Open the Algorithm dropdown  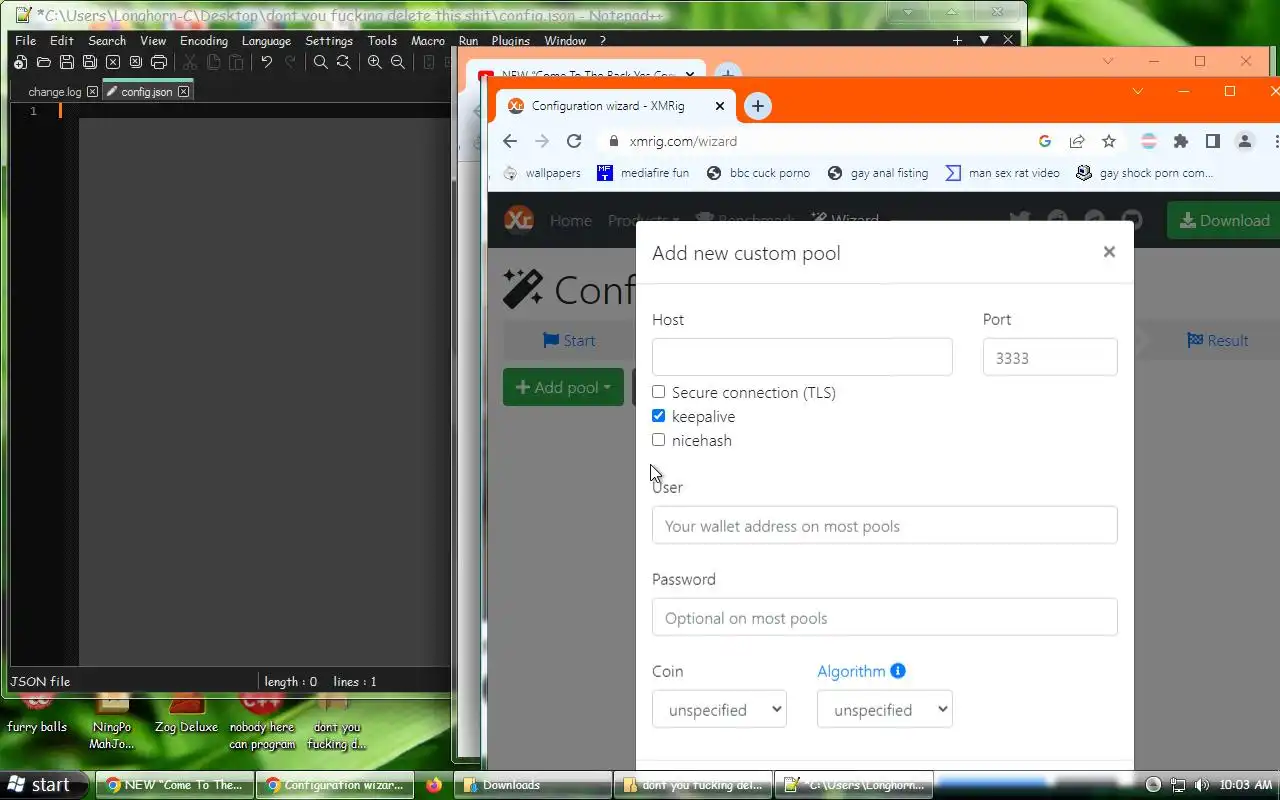pyautogui.click(x=884, y=709)
